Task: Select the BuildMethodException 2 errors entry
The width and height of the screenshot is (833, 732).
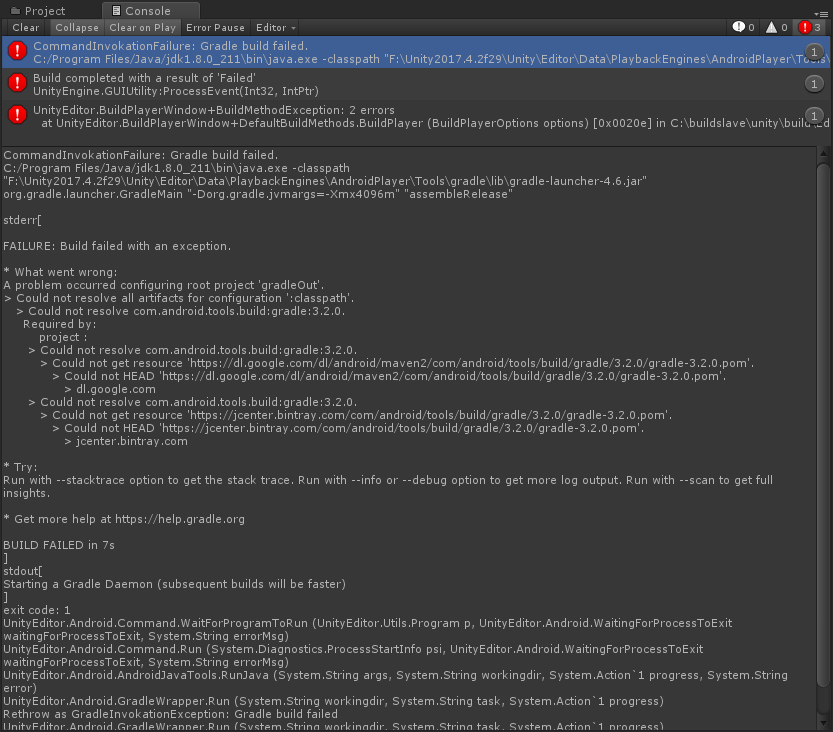Action: [x=415, y=116]
